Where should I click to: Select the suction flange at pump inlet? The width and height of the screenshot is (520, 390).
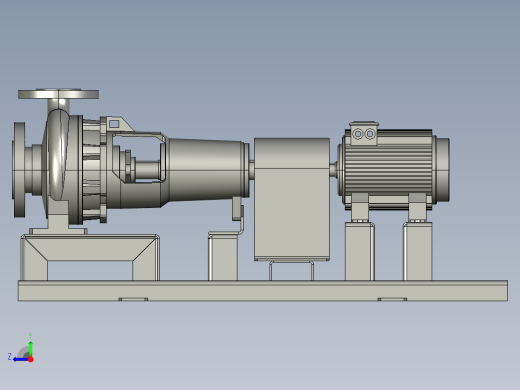pos(19,170)
